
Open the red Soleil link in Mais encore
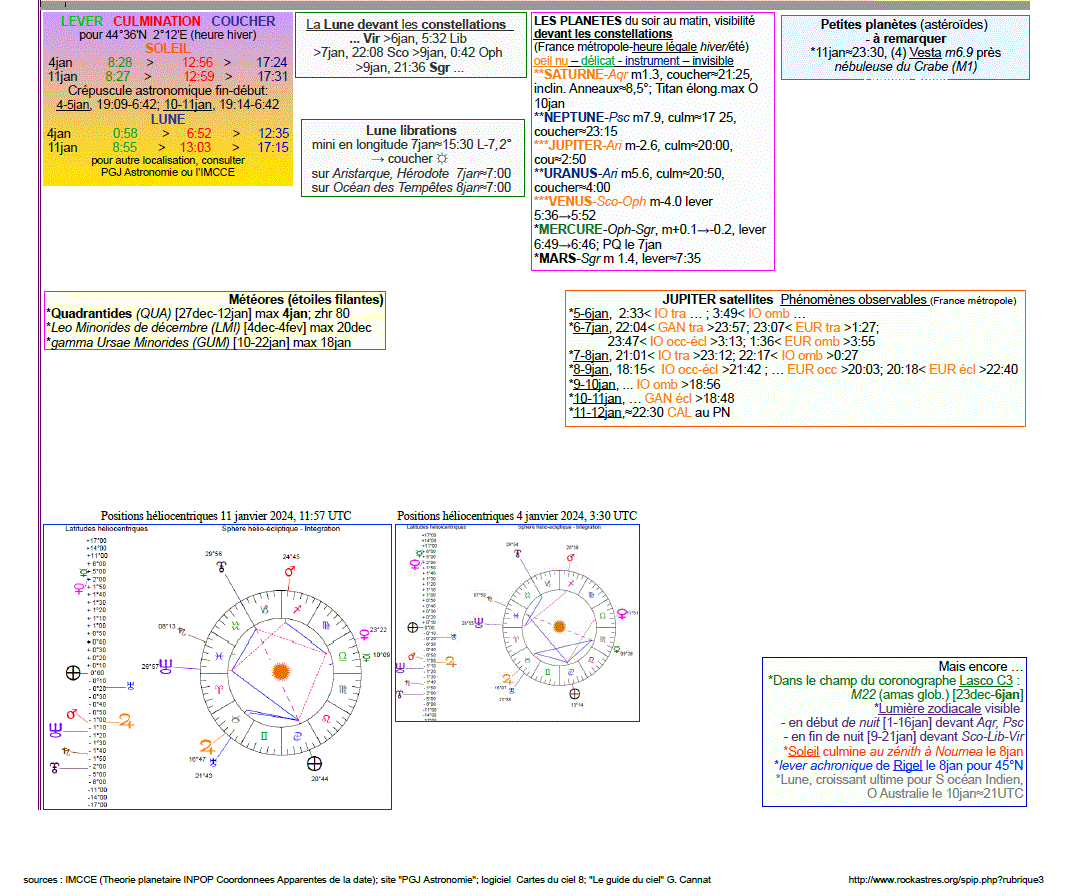[x=803, y=751]
